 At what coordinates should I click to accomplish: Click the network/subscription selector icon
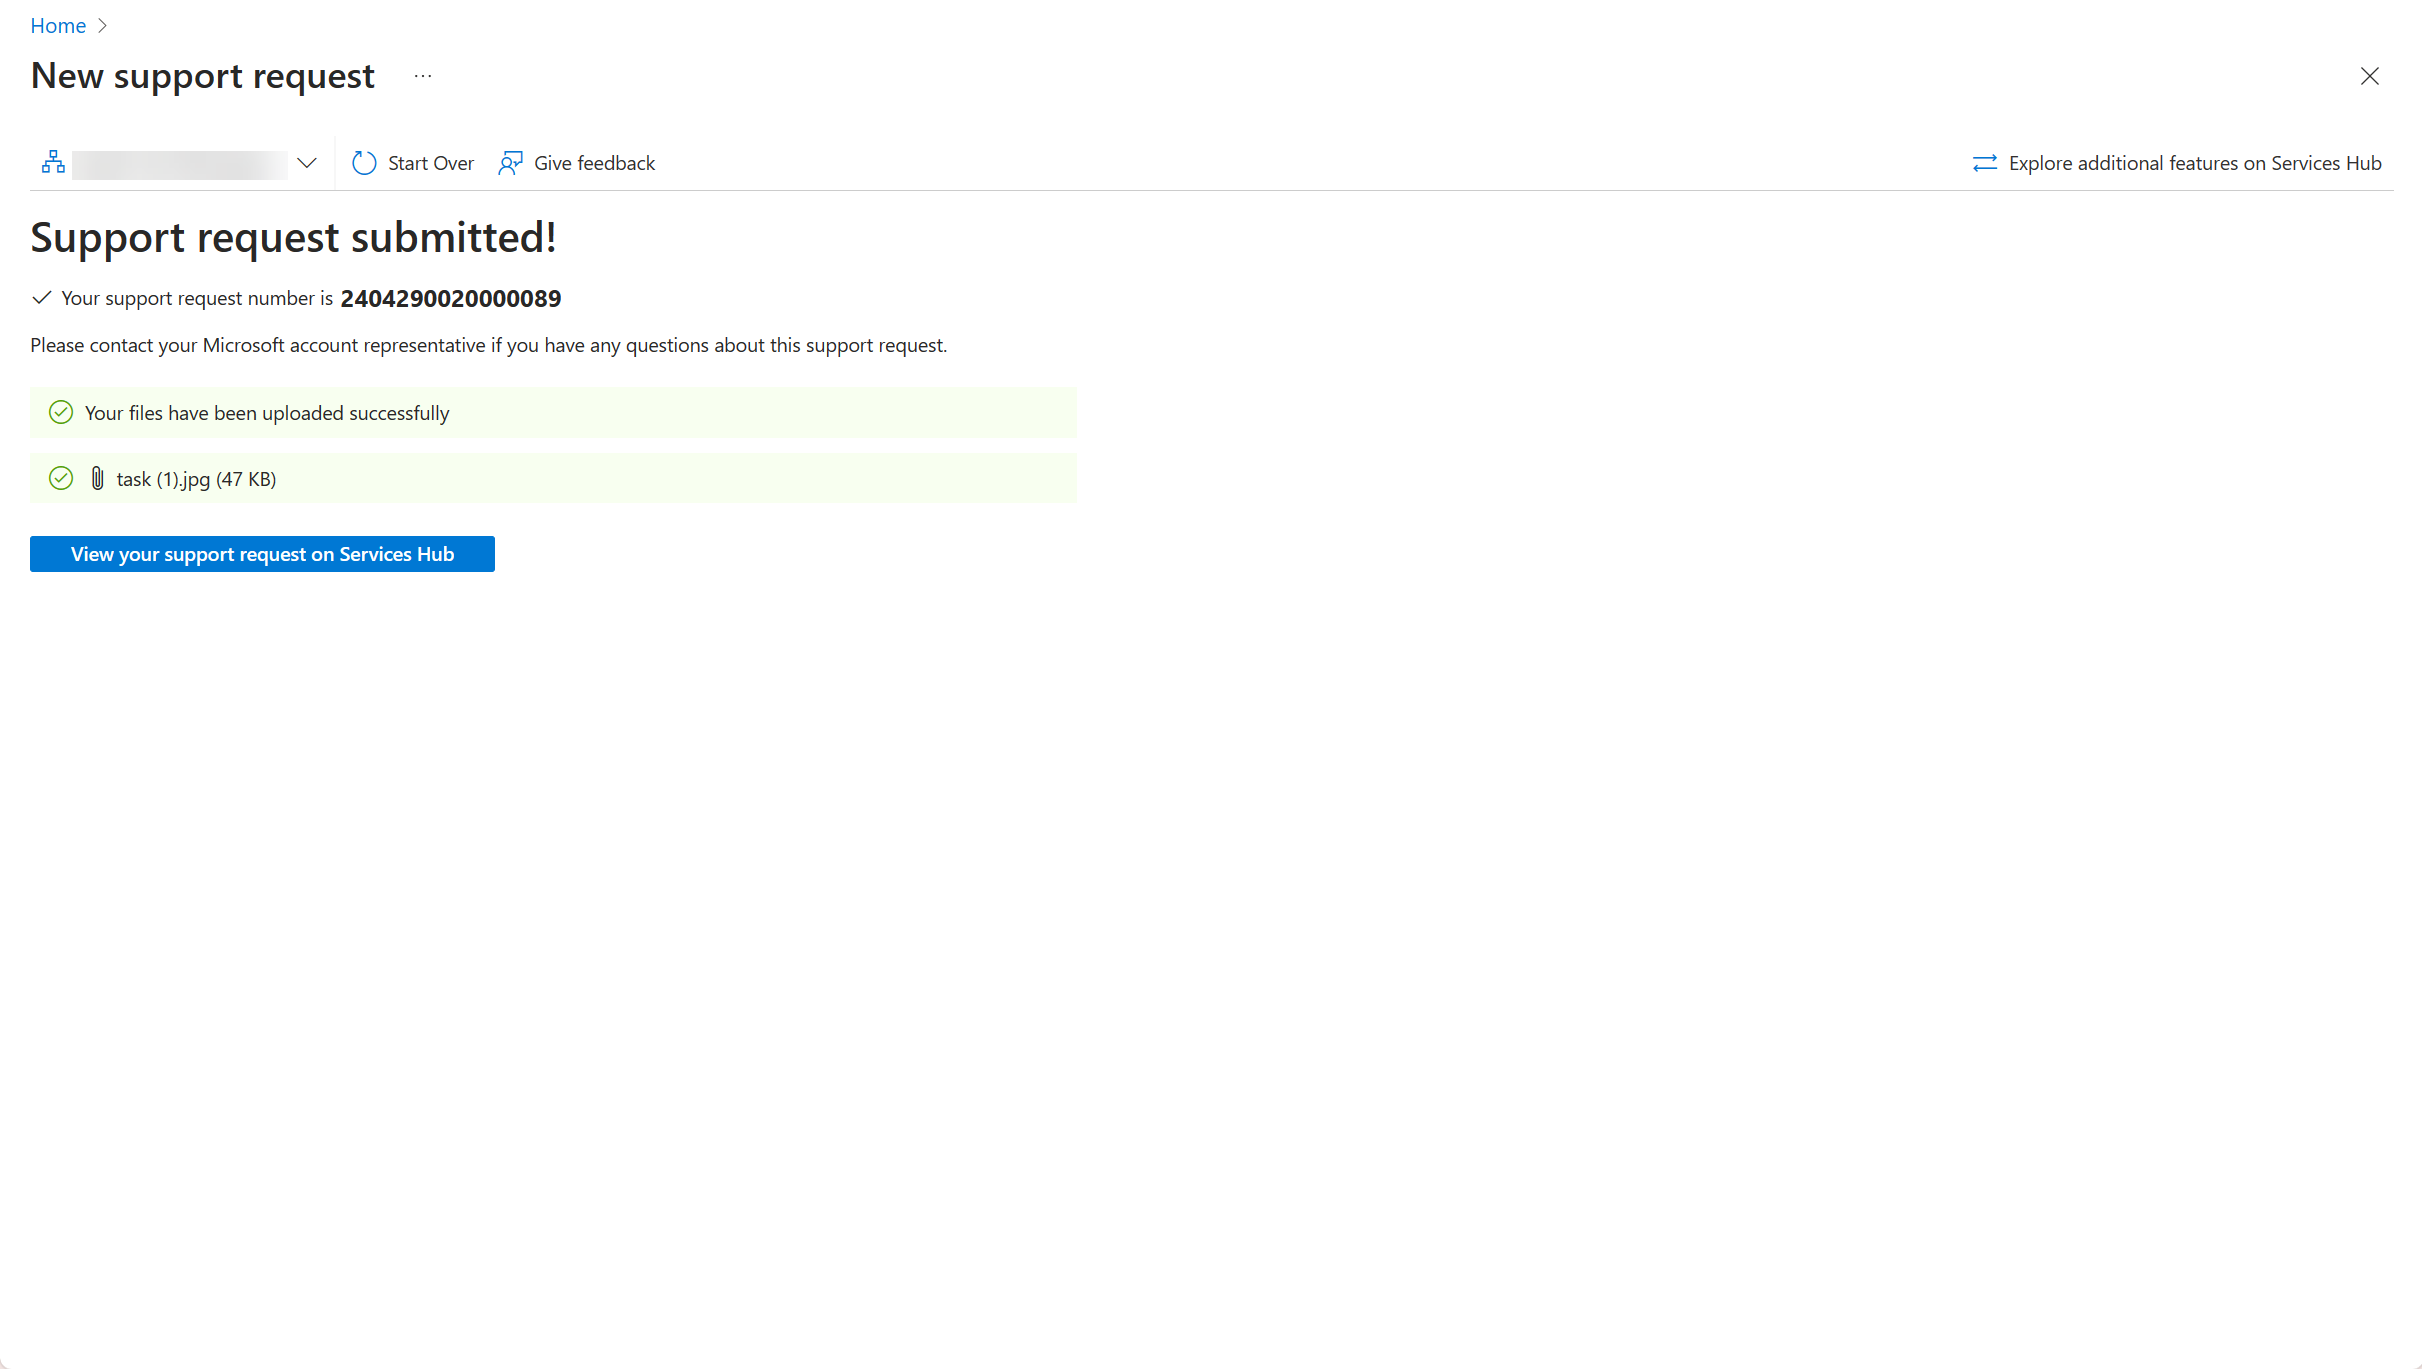[52, 161]
